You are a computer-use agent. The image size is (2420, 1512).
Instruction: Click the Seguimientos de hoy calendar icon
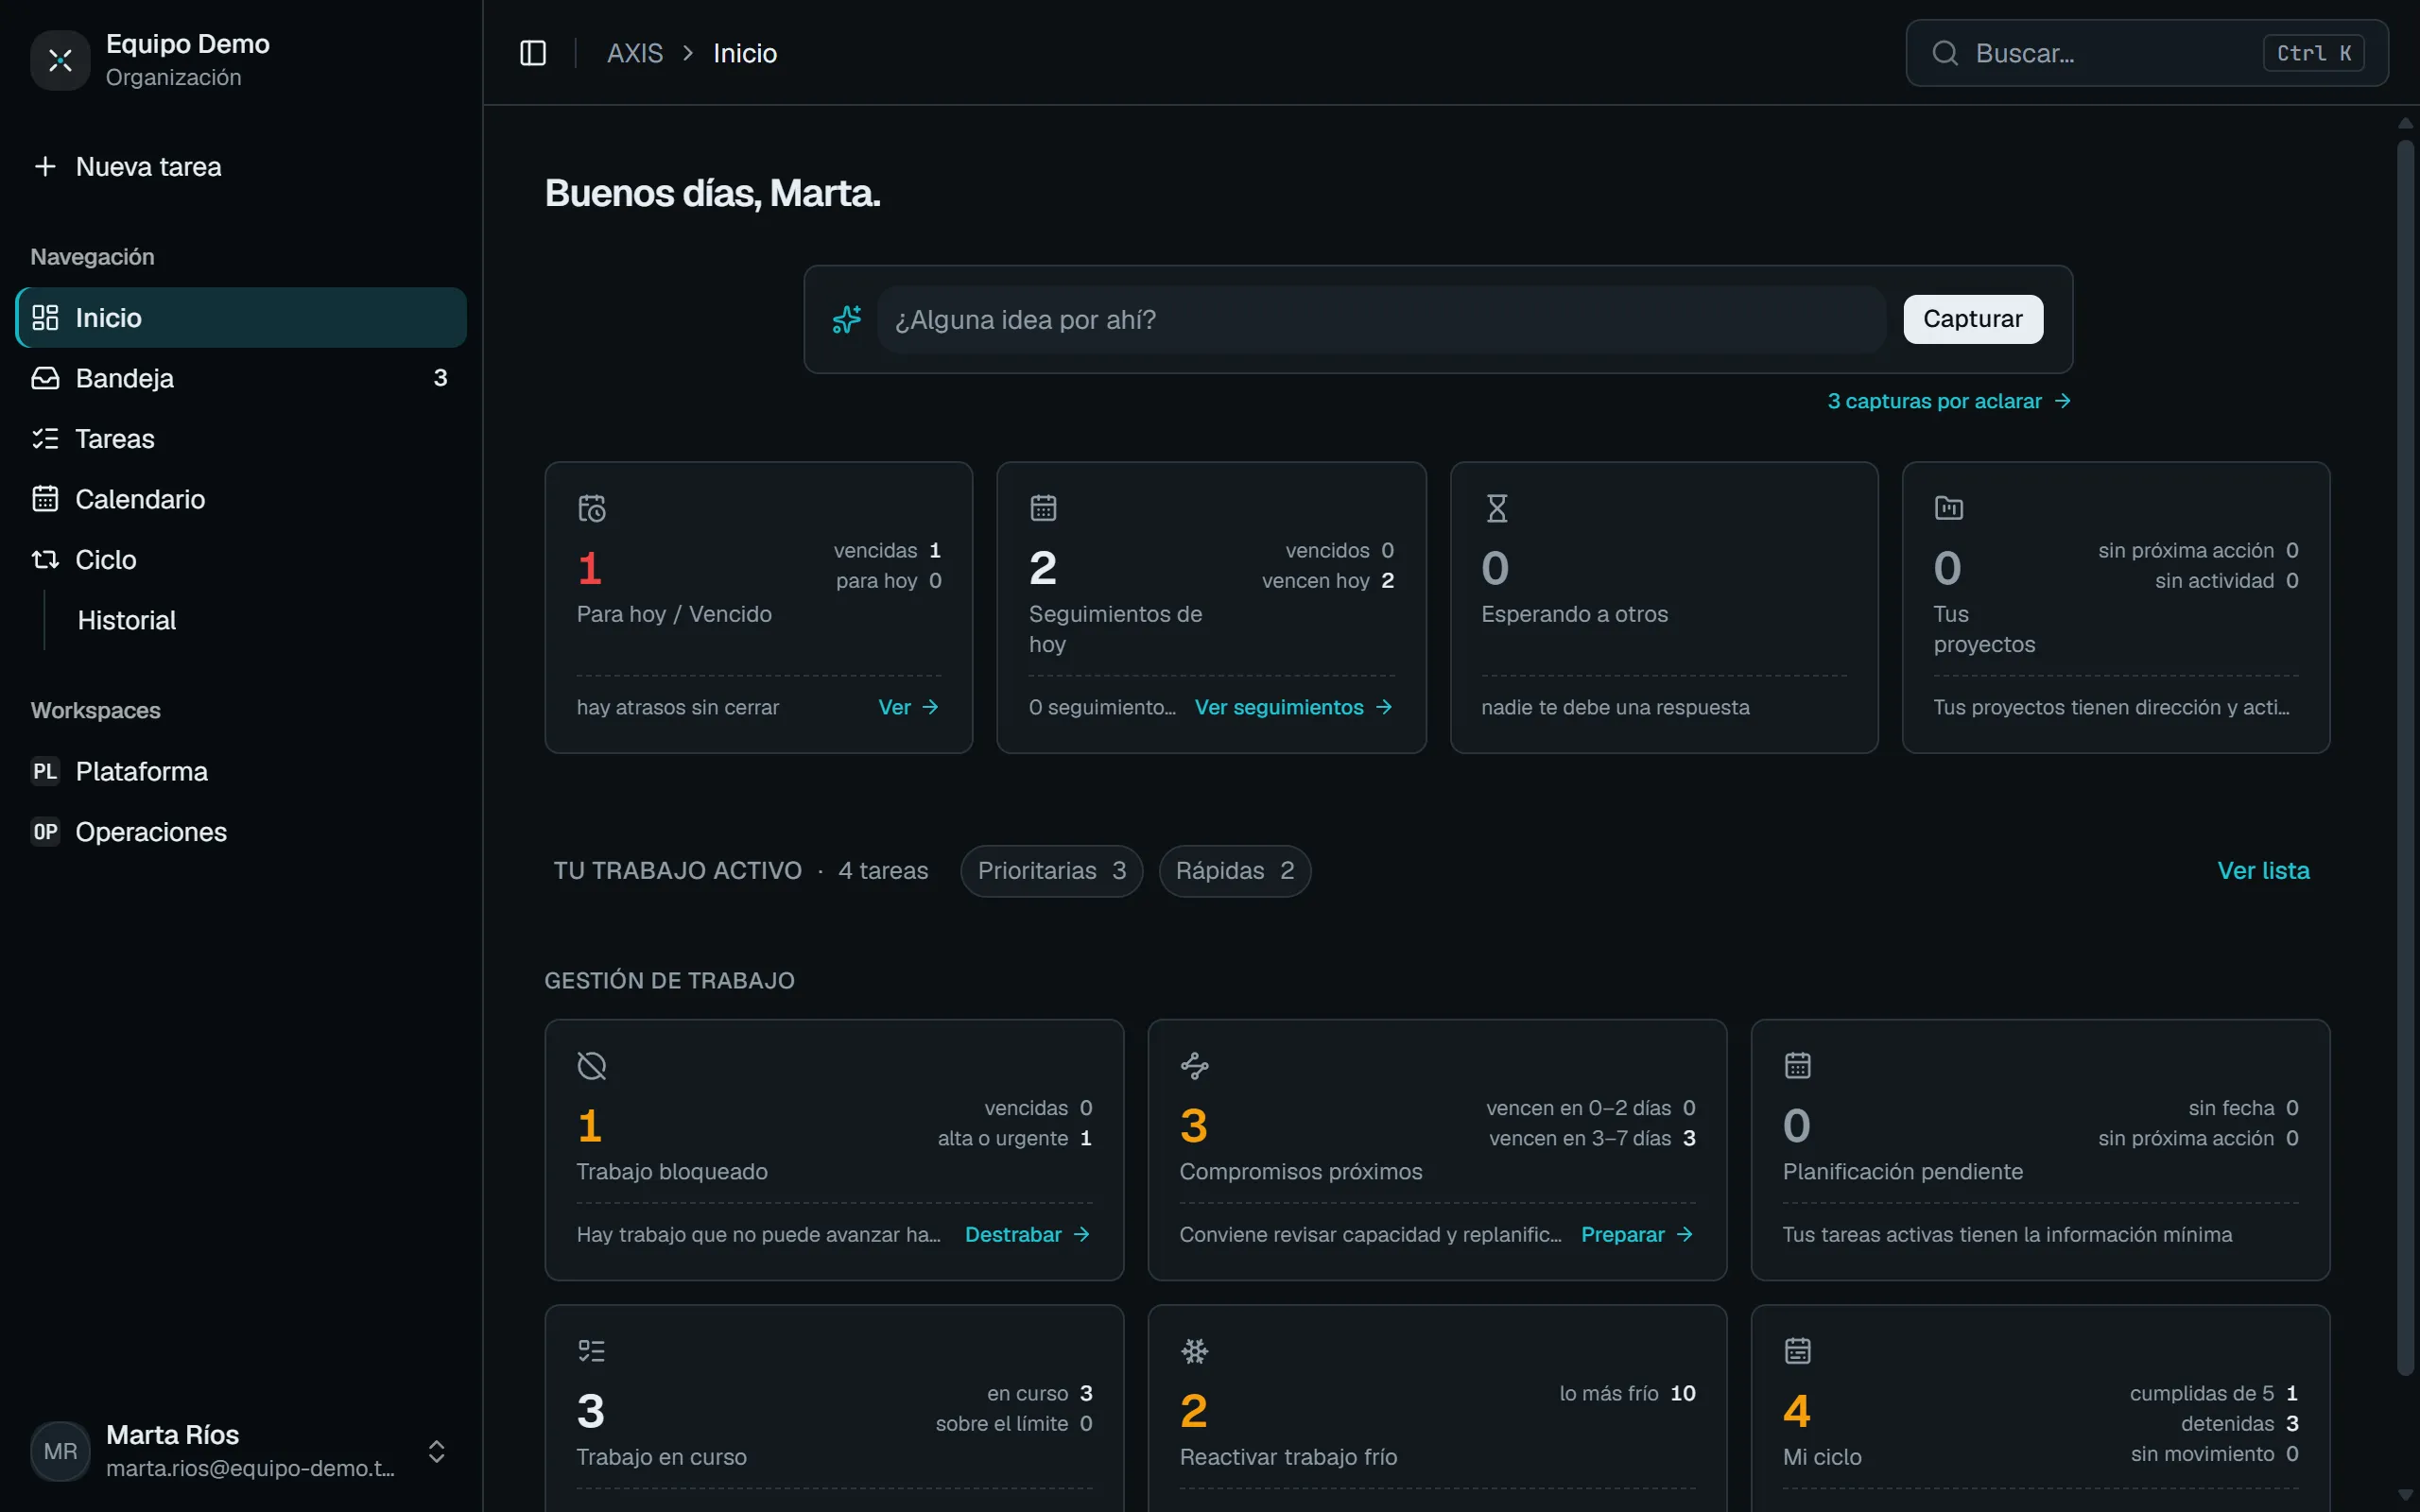click(x=1043, y=508)
